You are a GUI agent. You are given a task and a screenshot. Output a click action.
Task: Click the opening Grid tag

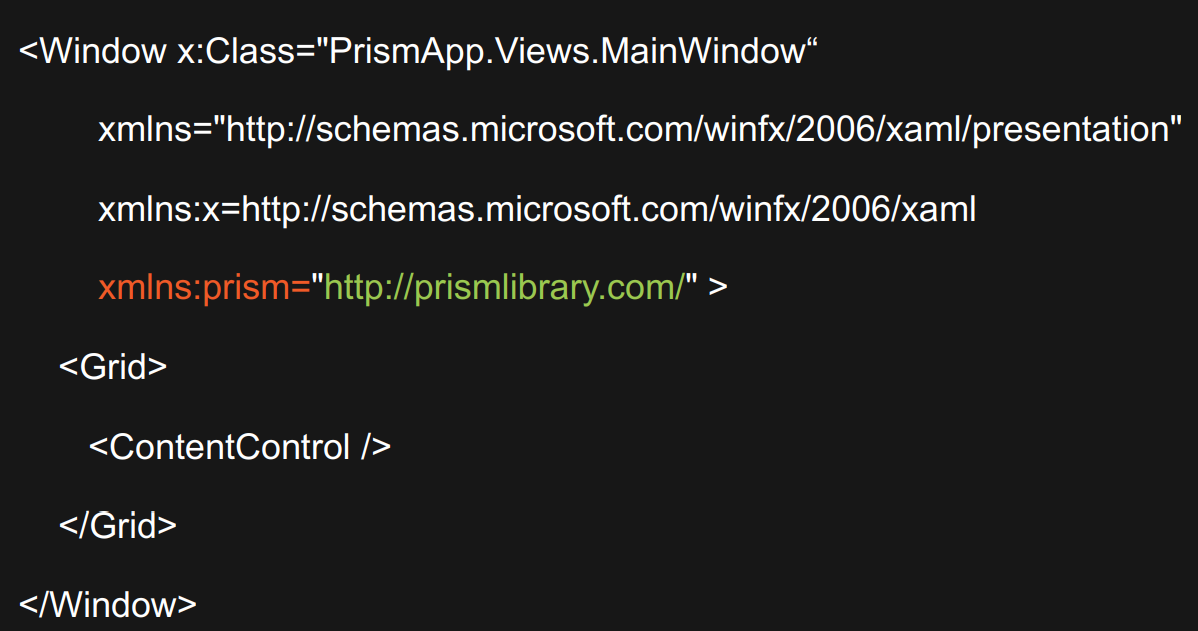coord(113,367)
